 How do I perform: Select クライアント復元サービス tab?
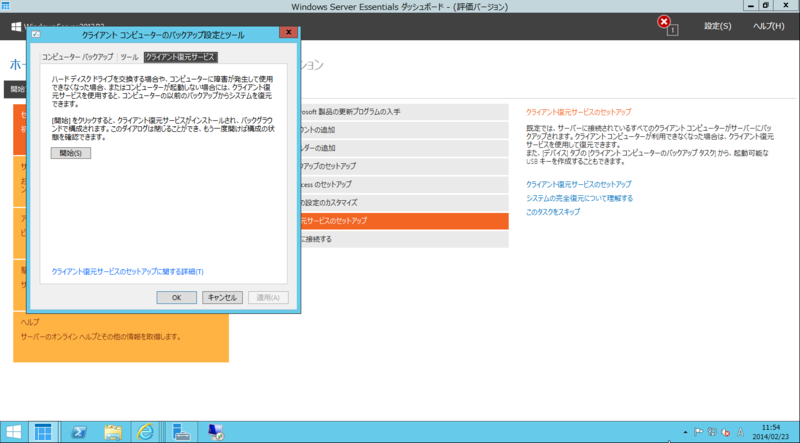tap(180, 57)
